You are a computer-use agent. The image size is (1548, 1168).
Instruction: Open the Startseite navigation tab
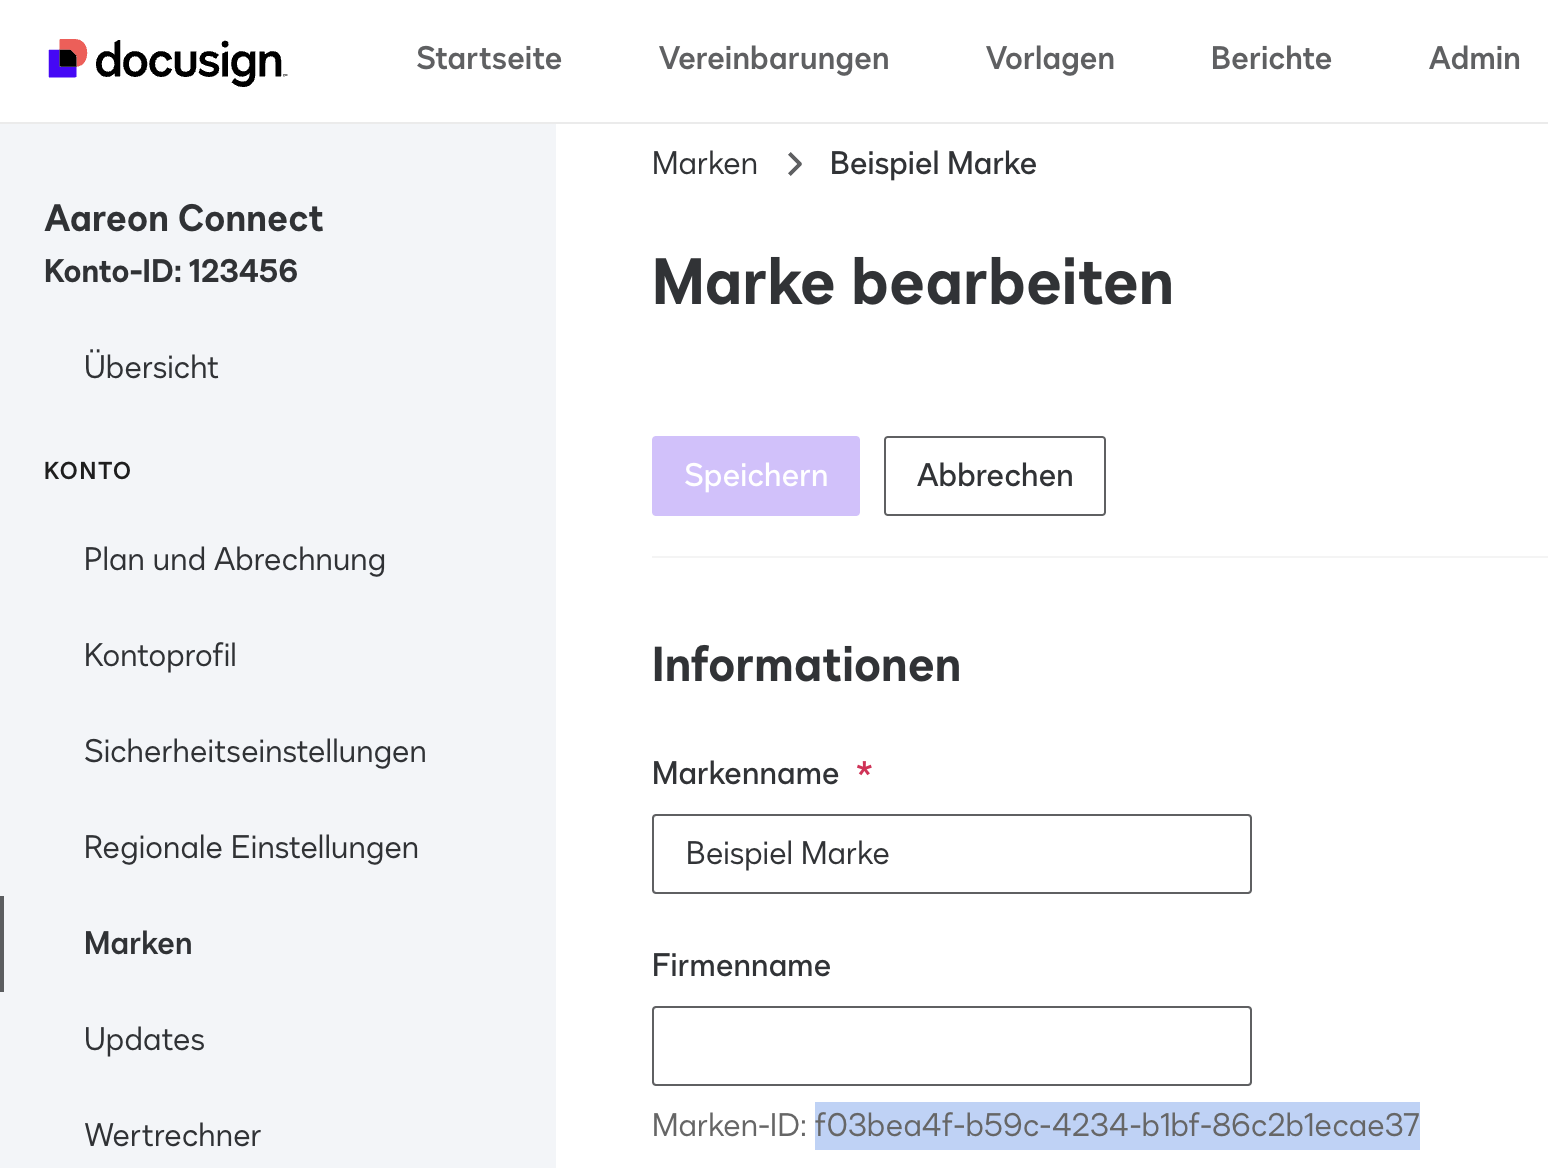(x=489, y=59)
